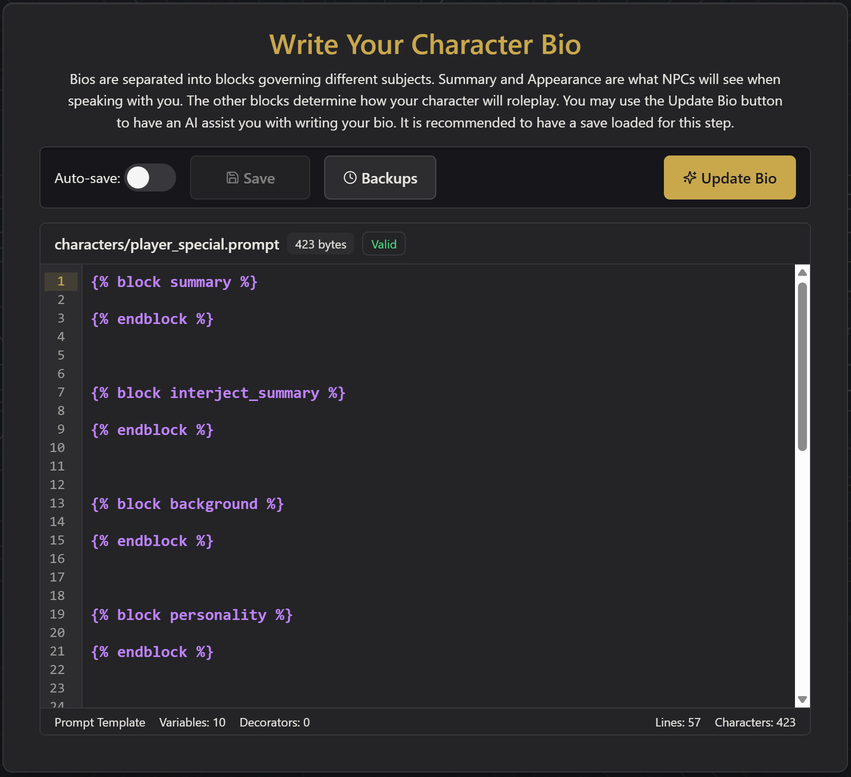
Task: Click the scrollbar down arrow
Action: 802,699
